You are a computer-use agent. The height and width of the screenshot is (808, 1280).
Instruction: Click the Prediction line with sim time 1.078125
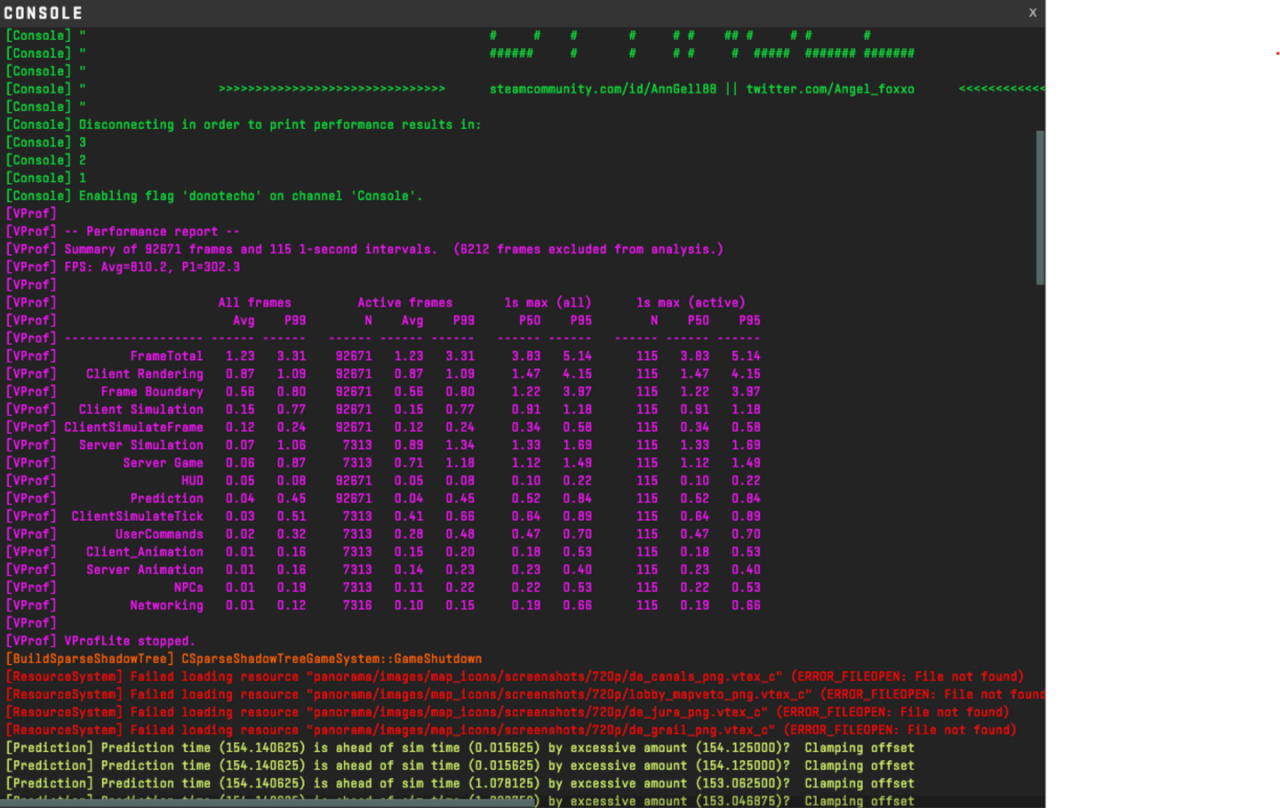(460, 783)
